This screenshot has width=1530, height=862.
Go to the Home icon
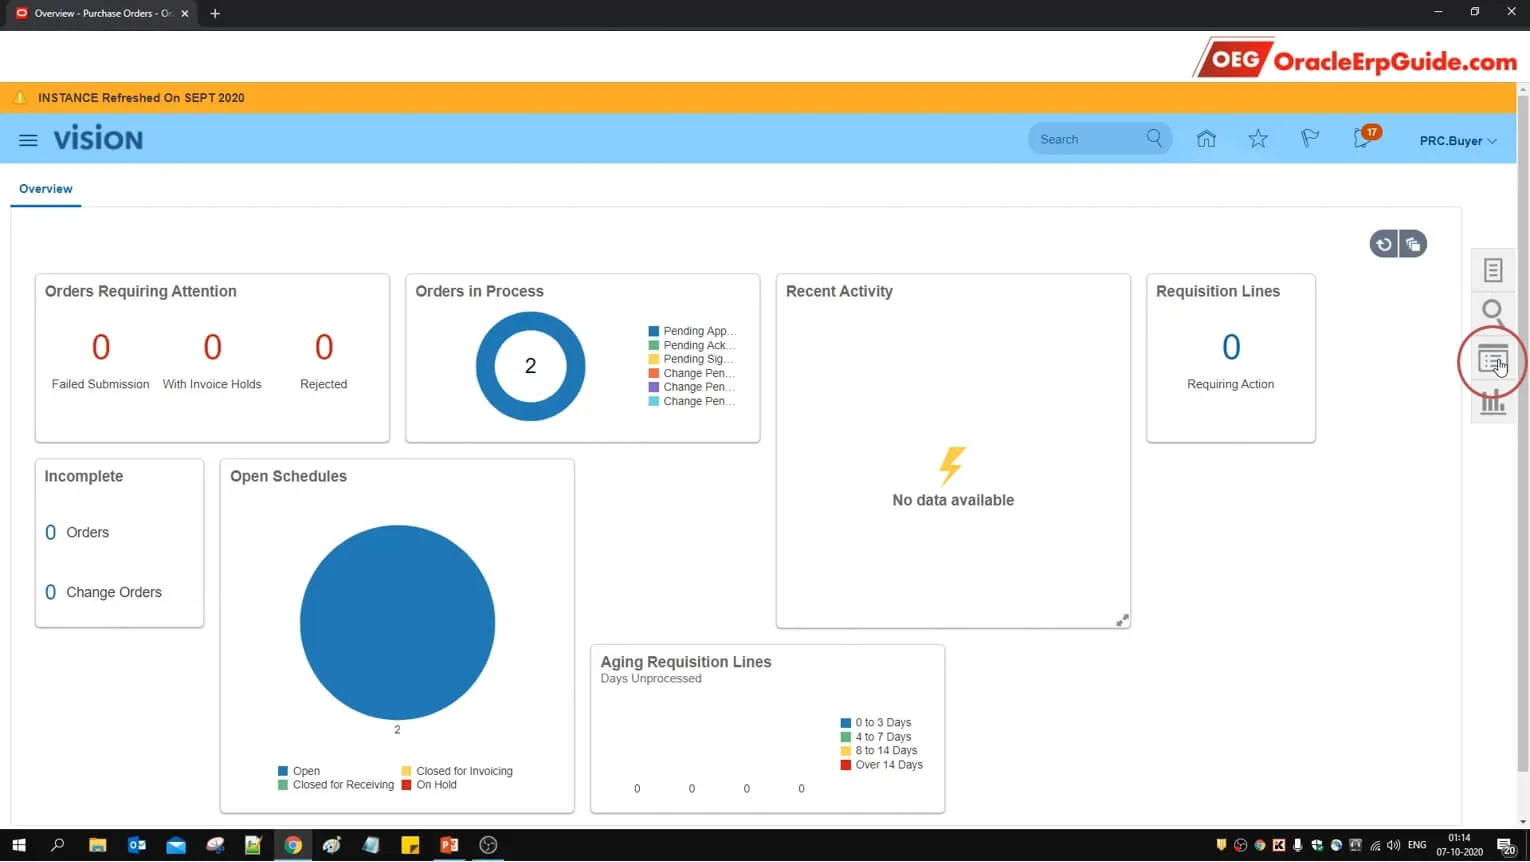1206,139
